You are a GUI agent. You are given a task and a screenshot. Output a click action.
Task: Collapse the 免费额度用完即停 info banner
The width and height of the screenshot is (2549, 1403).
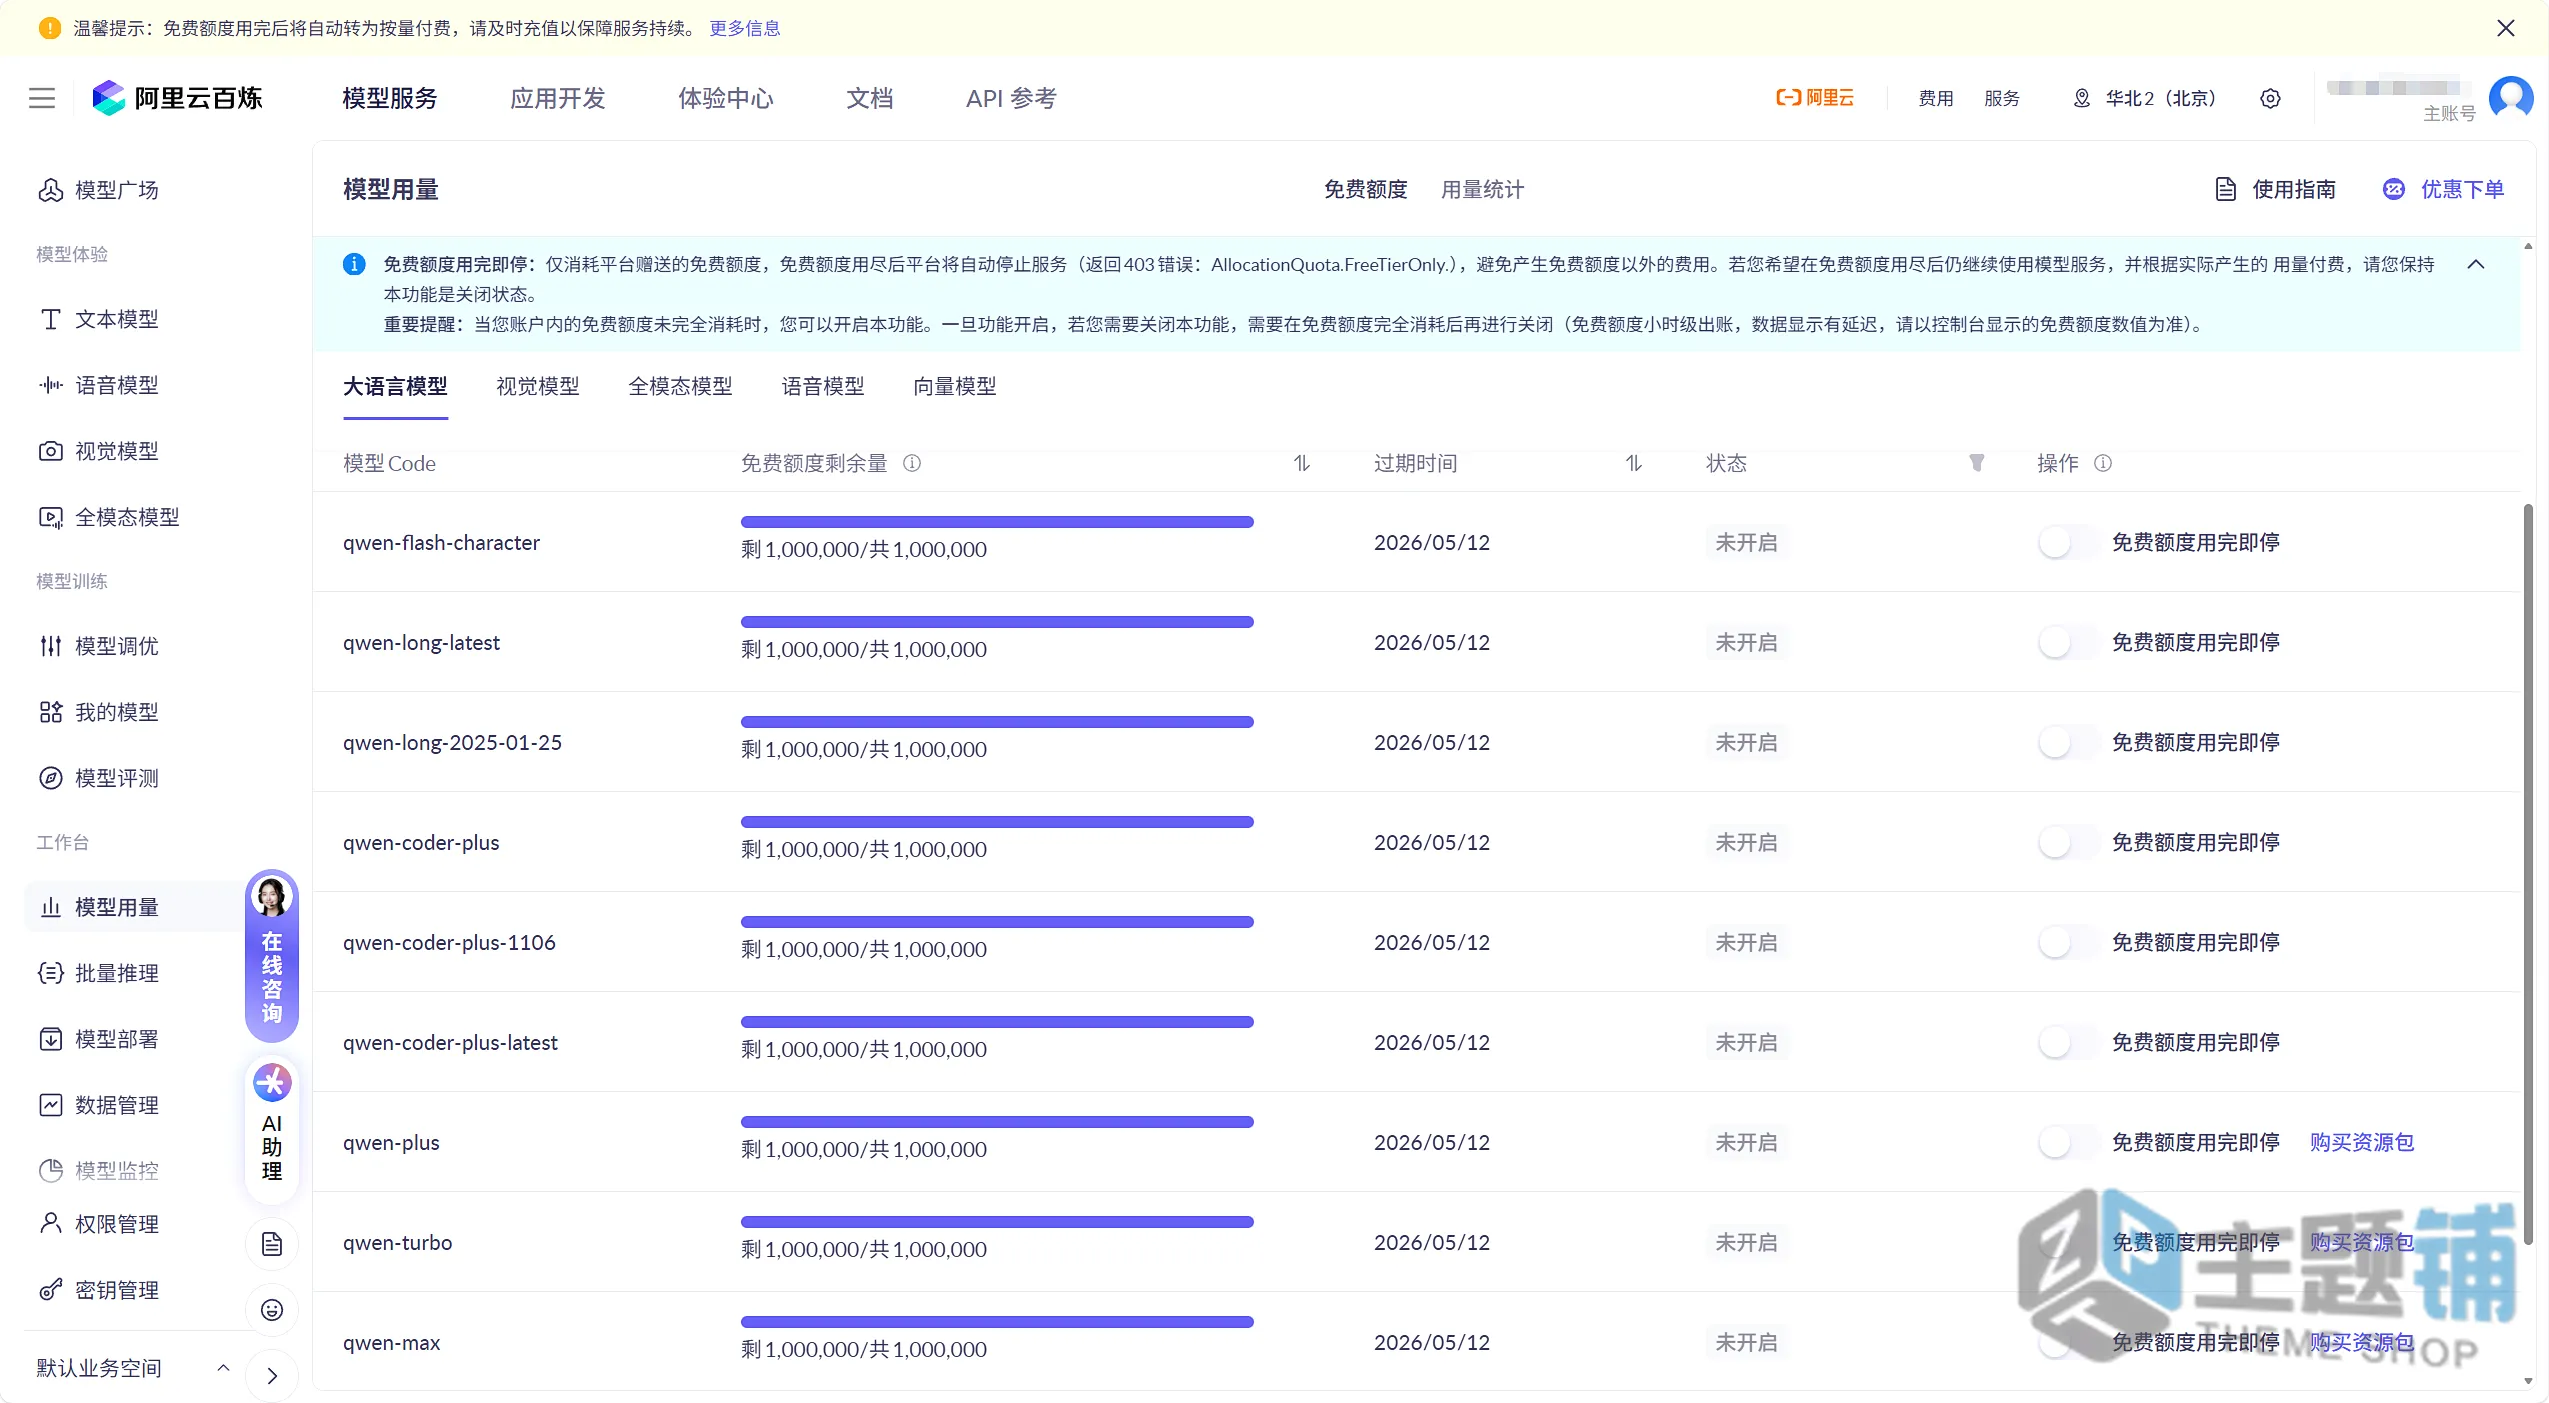pos(2476,264)
